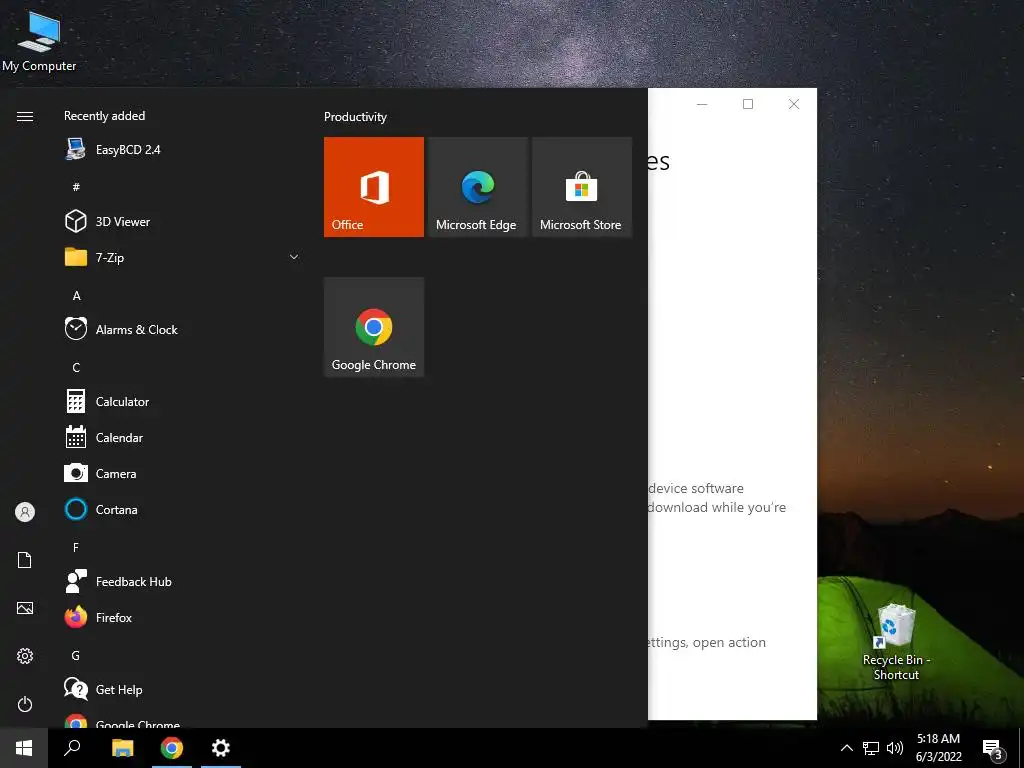Image resolution: width=1024 pixels, height=768 pixels.
Task: Jump using the letter F header
Action: click(76, 547)
